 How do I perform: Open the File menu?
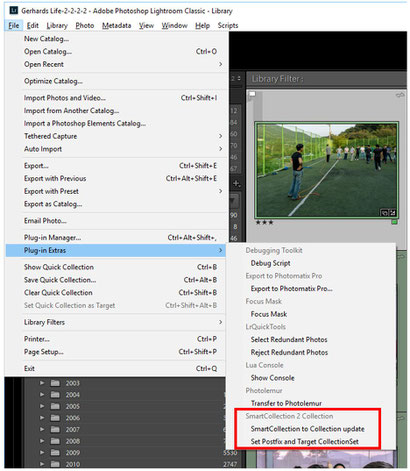click(14, 25)
